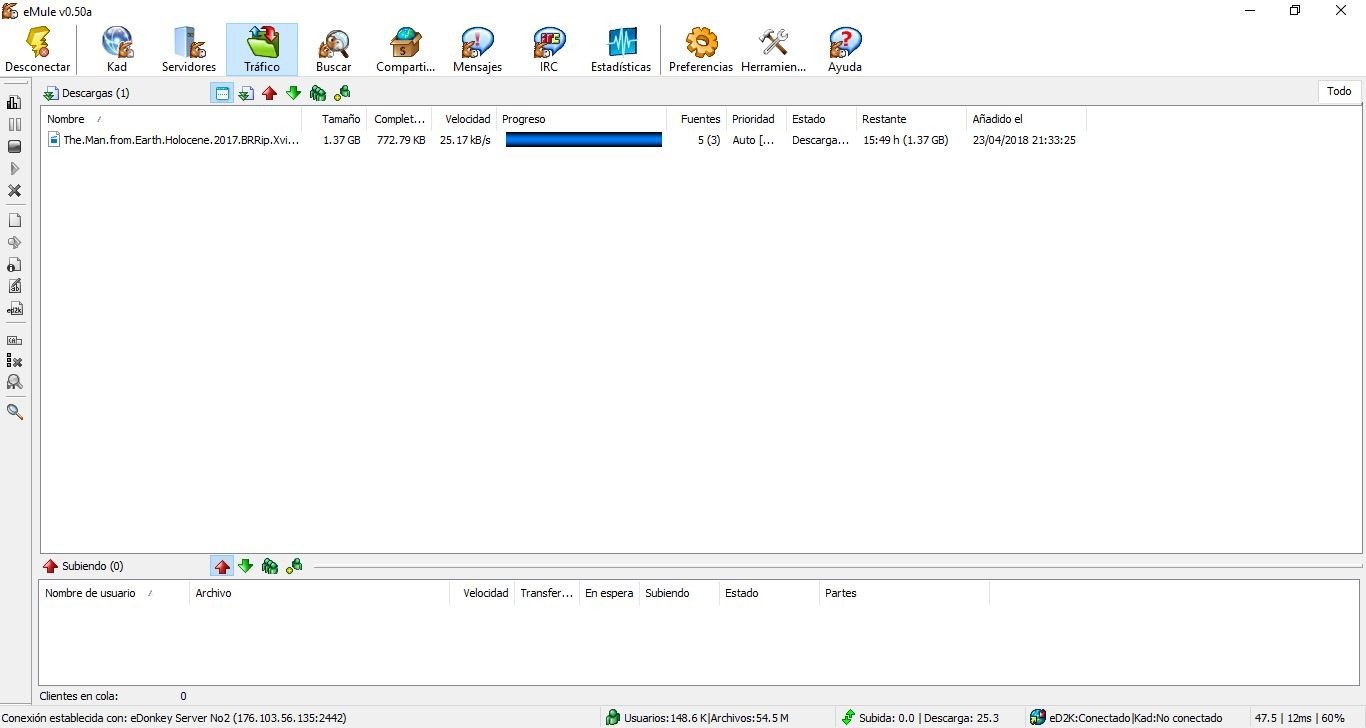Click the 15:49 h (1.37 GB) remaining cell
Image resolution: width=1366 pixels, height=728 pixels.
click(905, 140)
